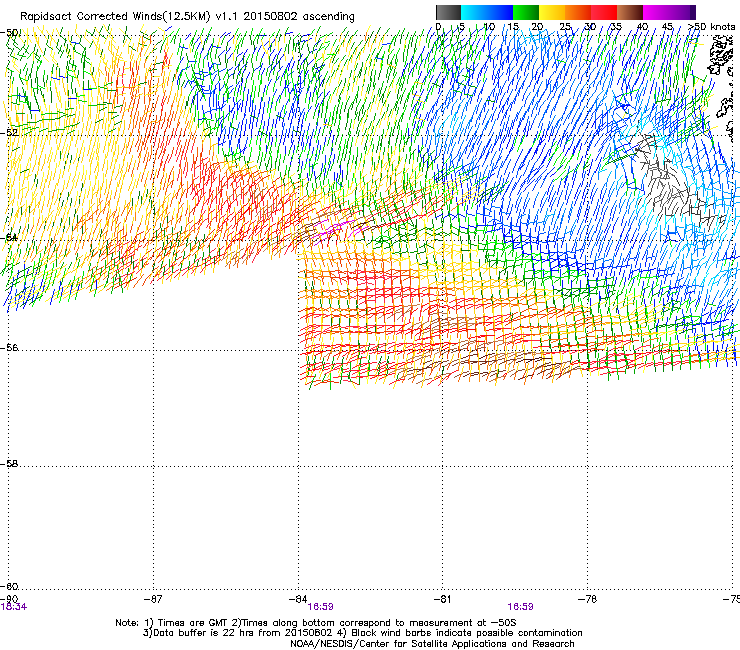Click the '20' legend scale label

tap(537, 26)
